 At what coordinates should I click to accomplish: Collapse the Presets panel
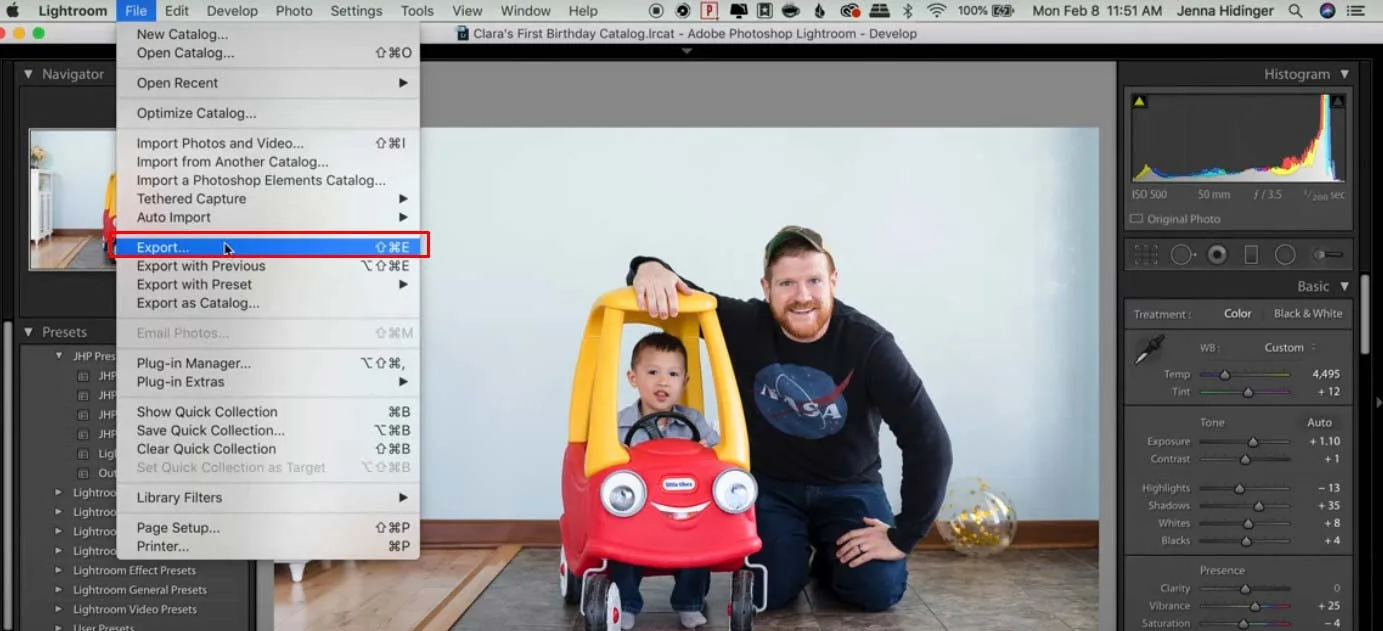coord(28,332)
